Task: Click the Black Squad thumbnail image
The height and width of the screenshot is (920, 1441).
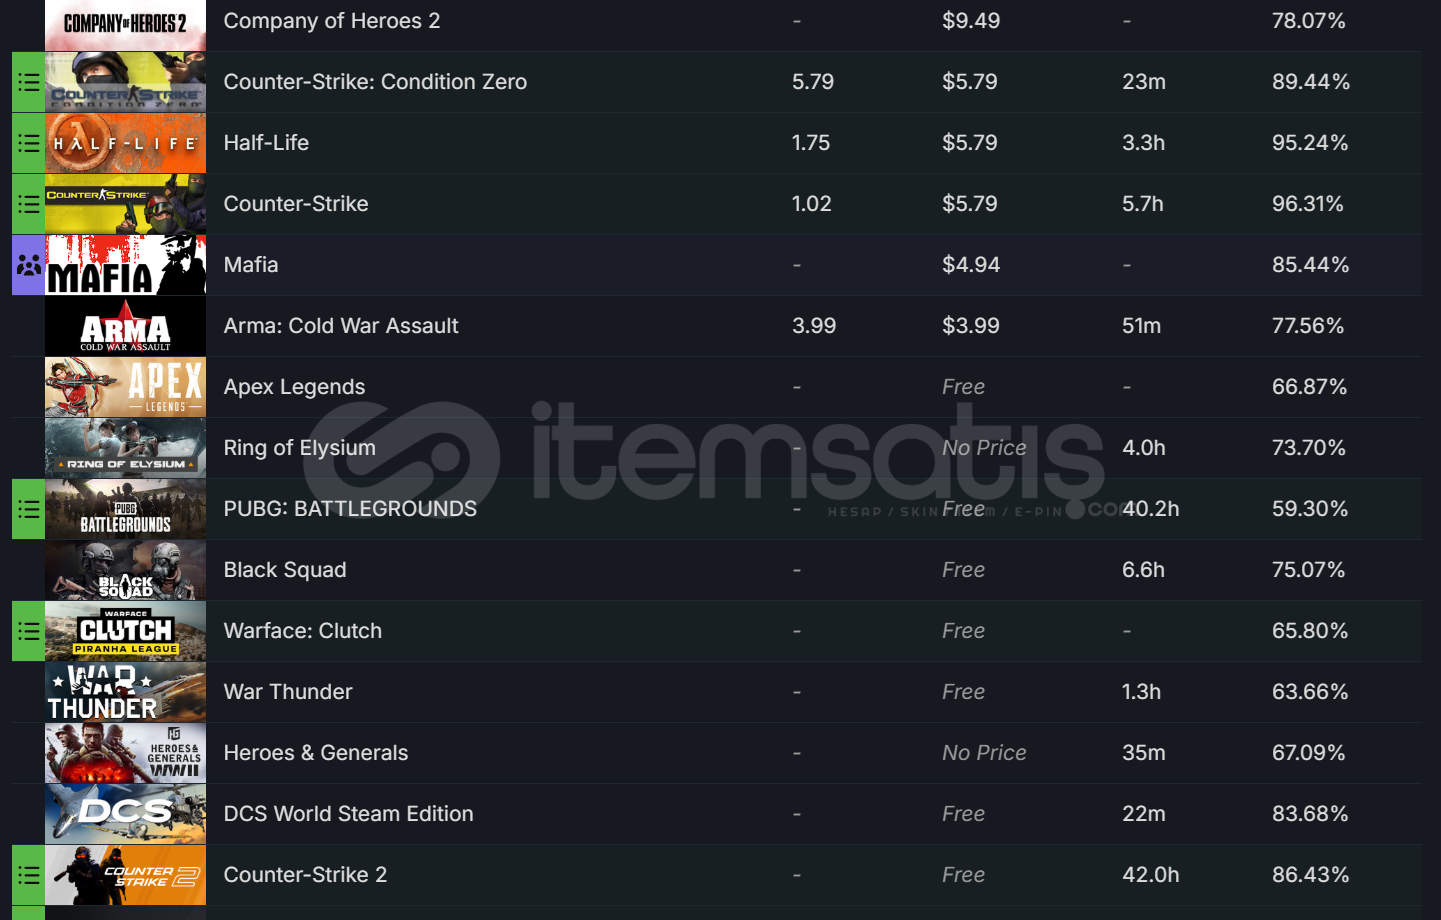Action: (125, 570)
